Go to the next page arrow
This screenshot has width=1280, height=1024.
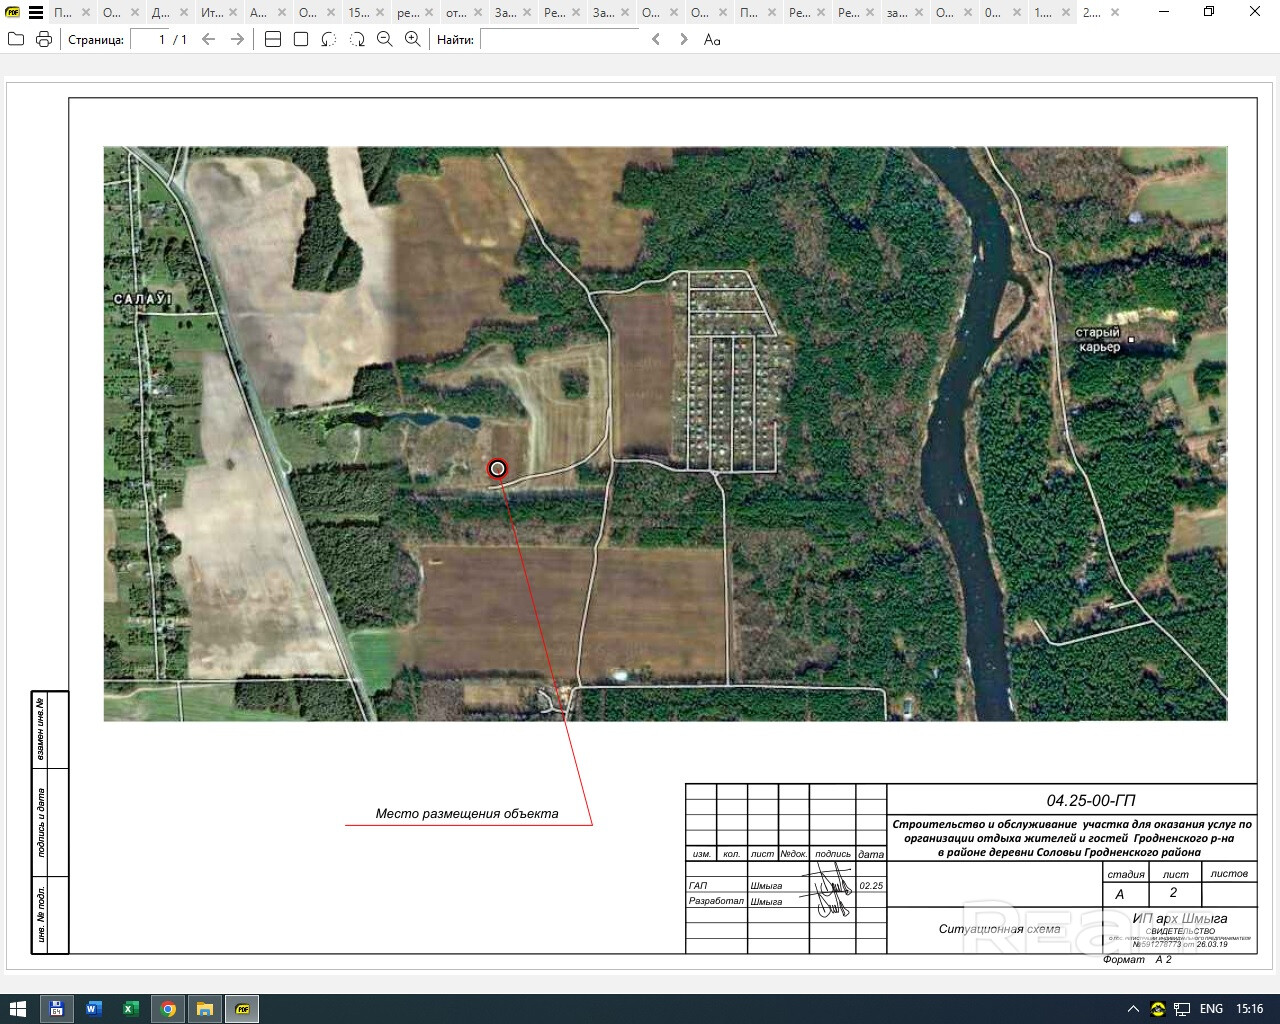click(x=237, y=39)
